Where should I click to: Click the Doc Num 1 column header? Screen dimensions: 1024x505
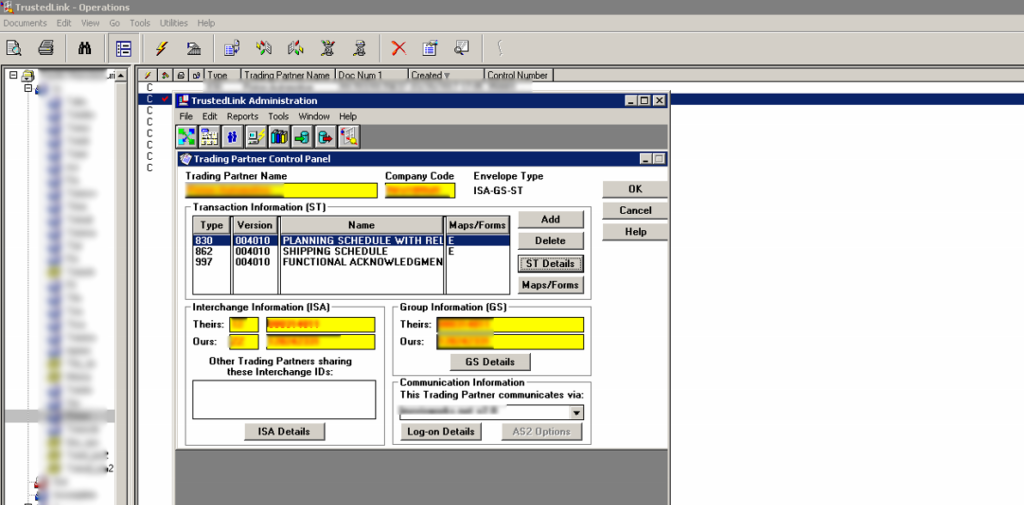coord(372,75)
